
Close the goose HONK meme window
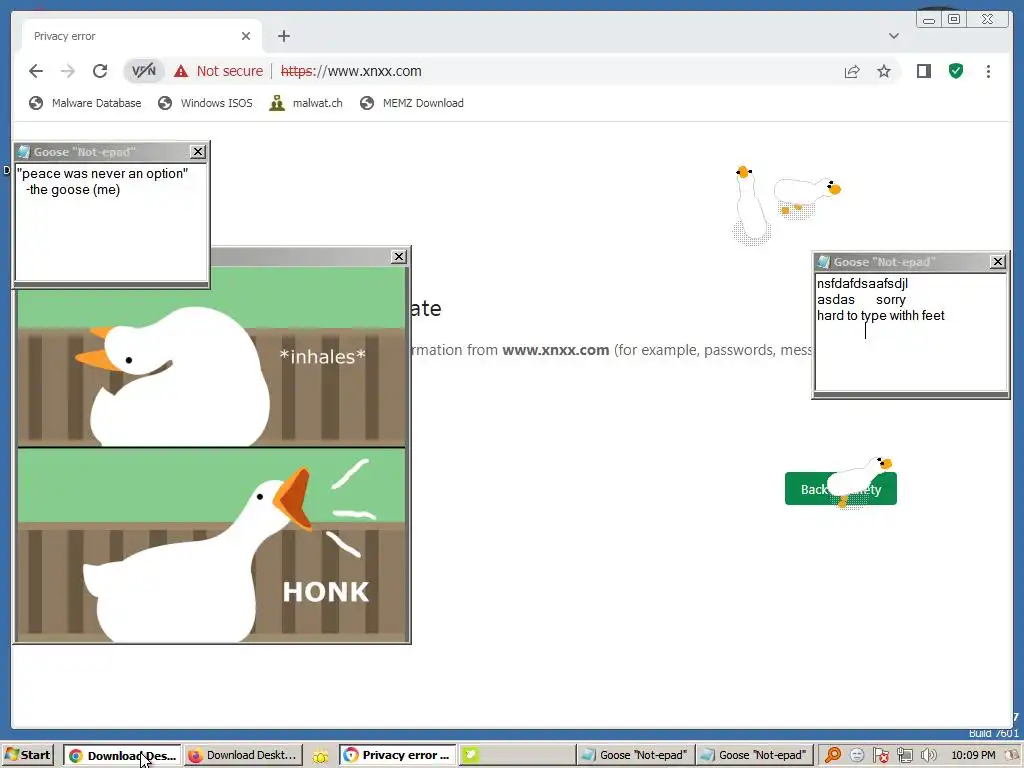pos(399,257)
